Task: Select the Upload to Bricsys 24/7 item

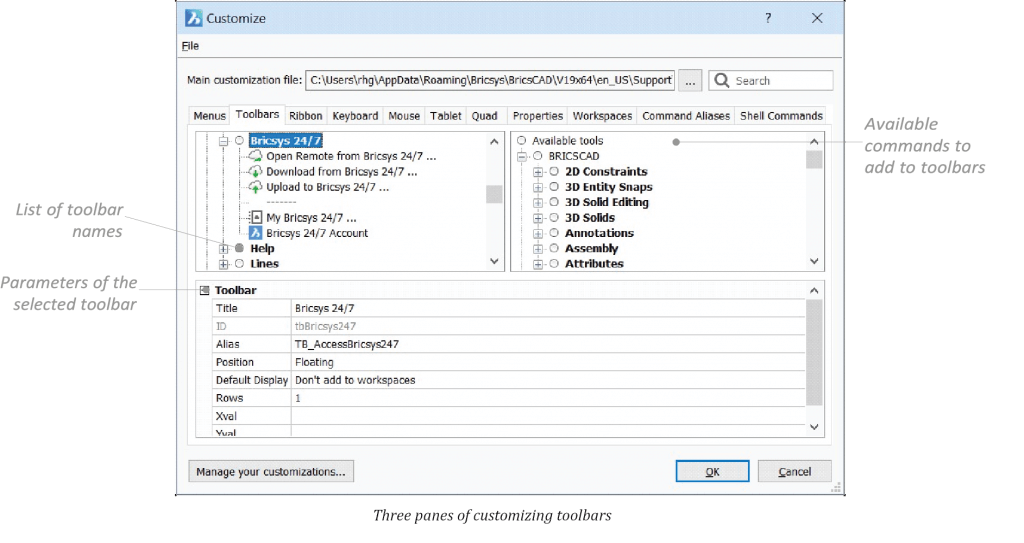Action: coord(327,187)
